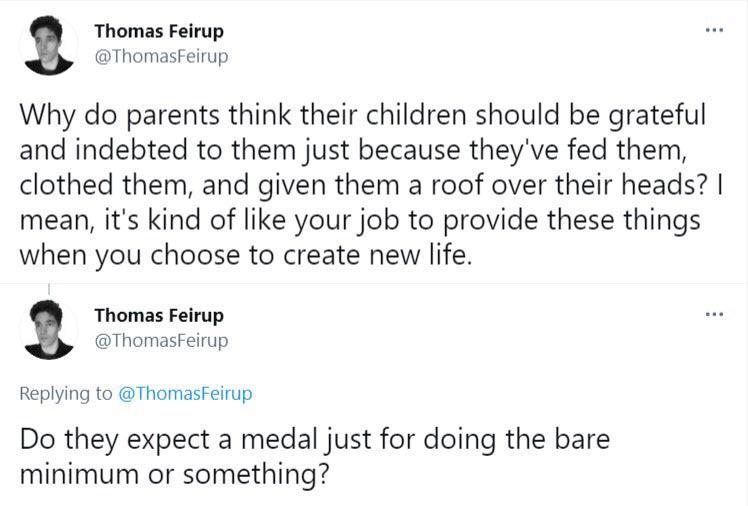
Task: Expand the three-dot menu on the reply tweet
Action: 712,315
